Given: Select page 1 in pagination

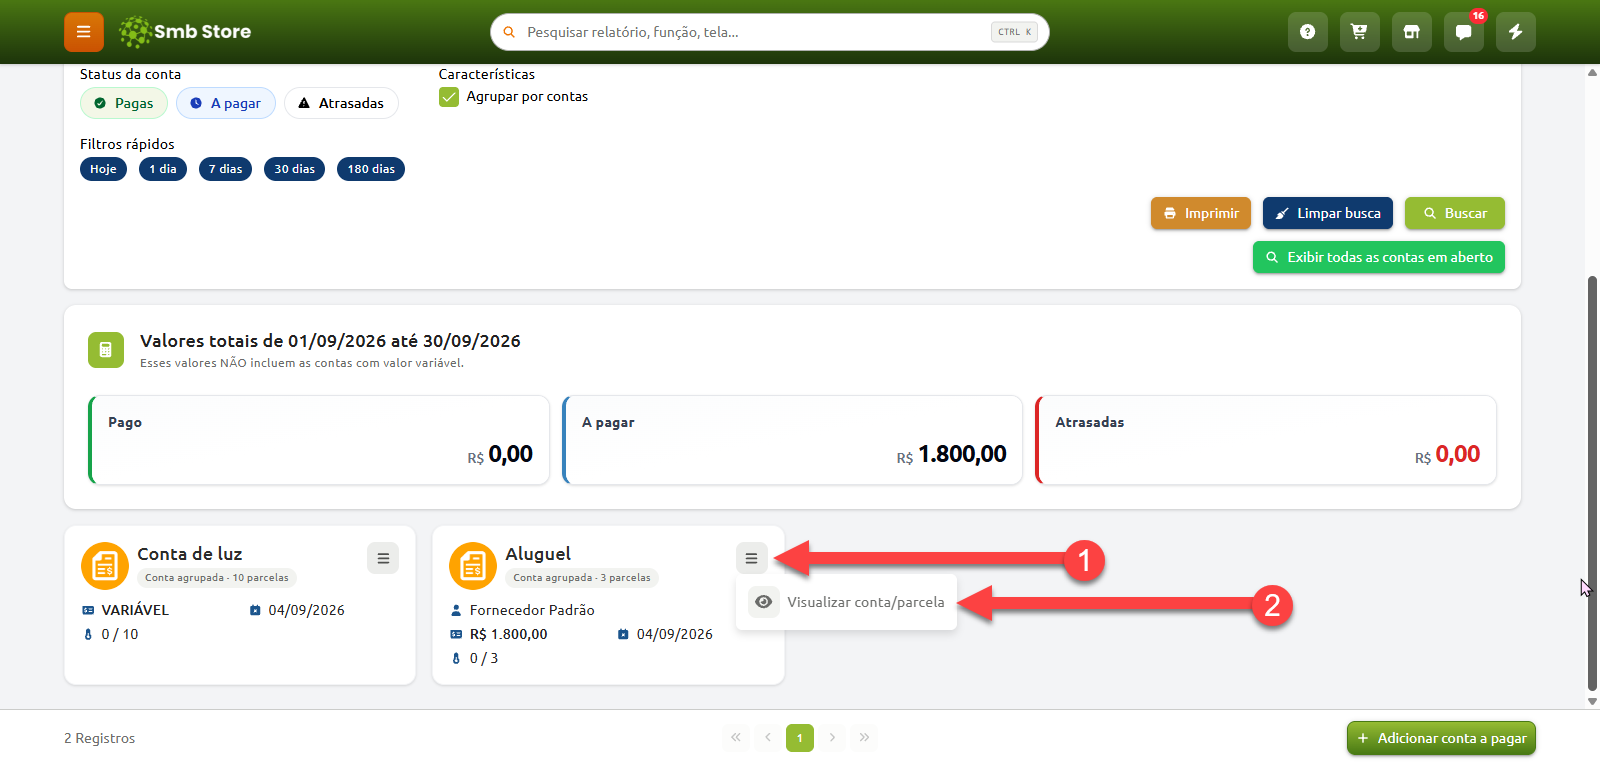Looking at the screenshot, I should pos(800,738).
